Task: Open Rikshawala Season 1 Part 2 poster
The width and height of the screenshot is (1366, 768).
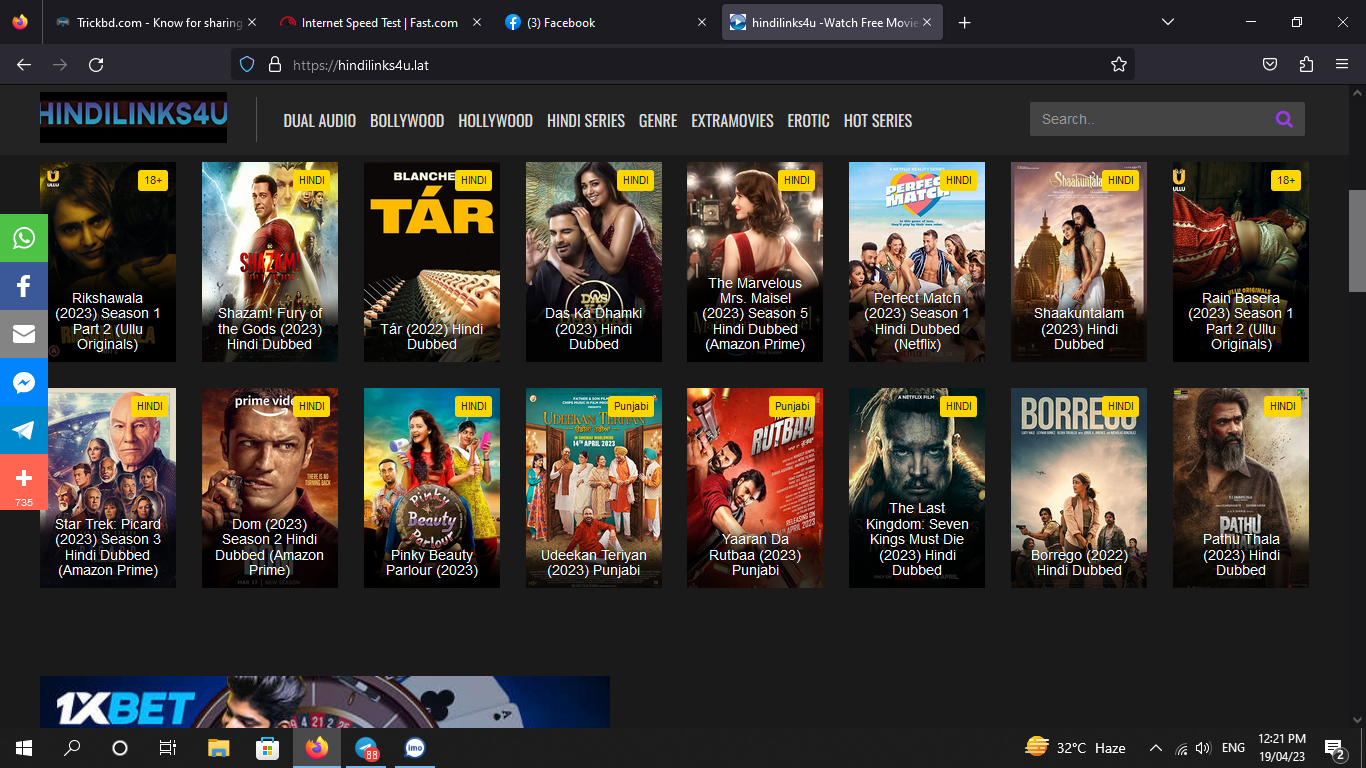Action: pyautogui.click(x=108, y=262)
